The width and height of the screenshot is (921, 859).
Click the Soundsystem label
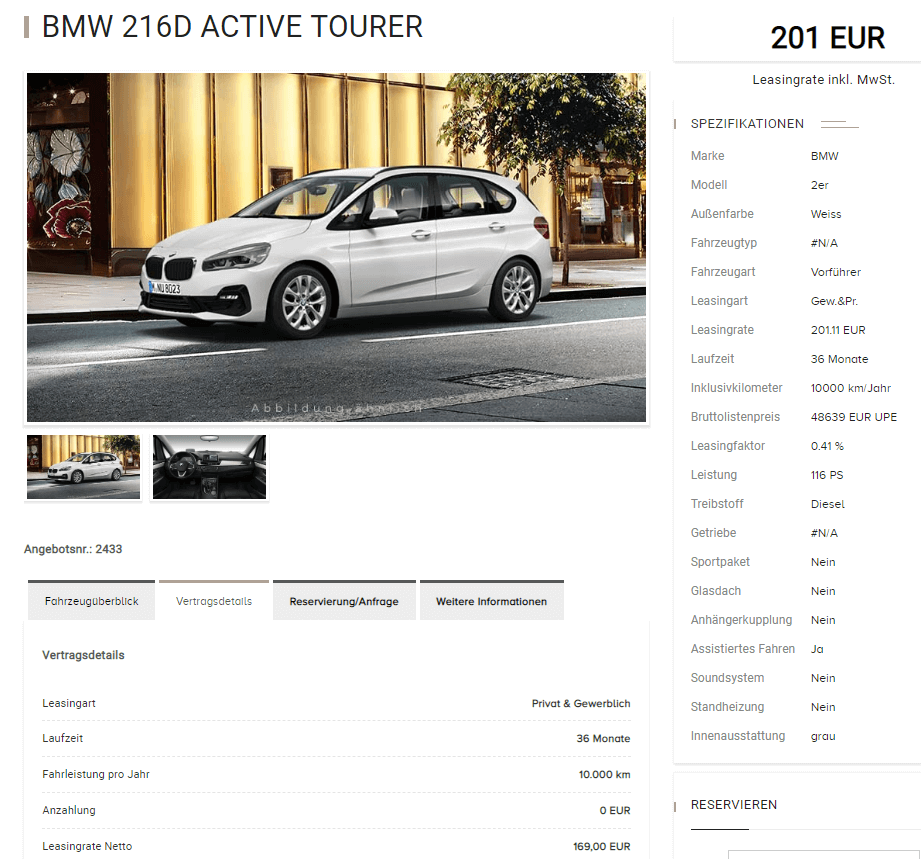[x=727, y=678]
